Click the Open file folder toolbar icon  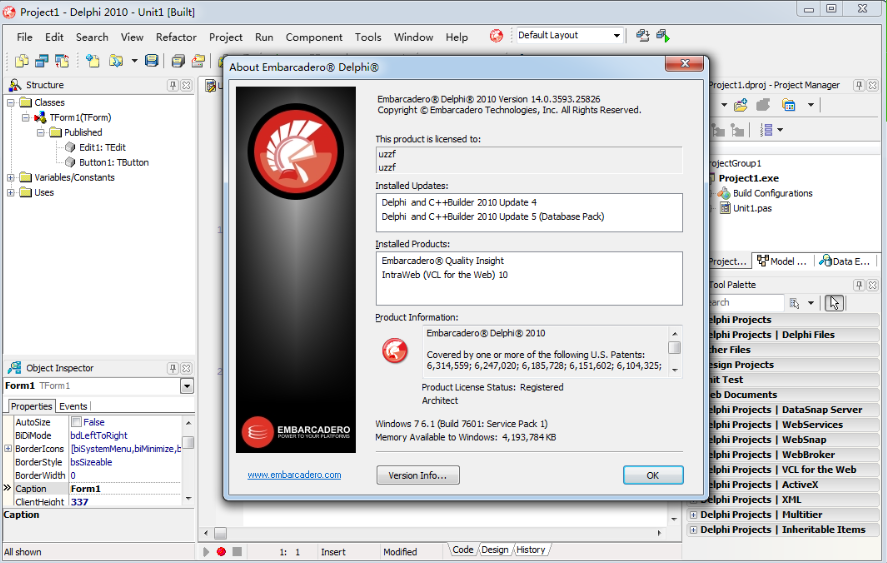click(116, 61)
